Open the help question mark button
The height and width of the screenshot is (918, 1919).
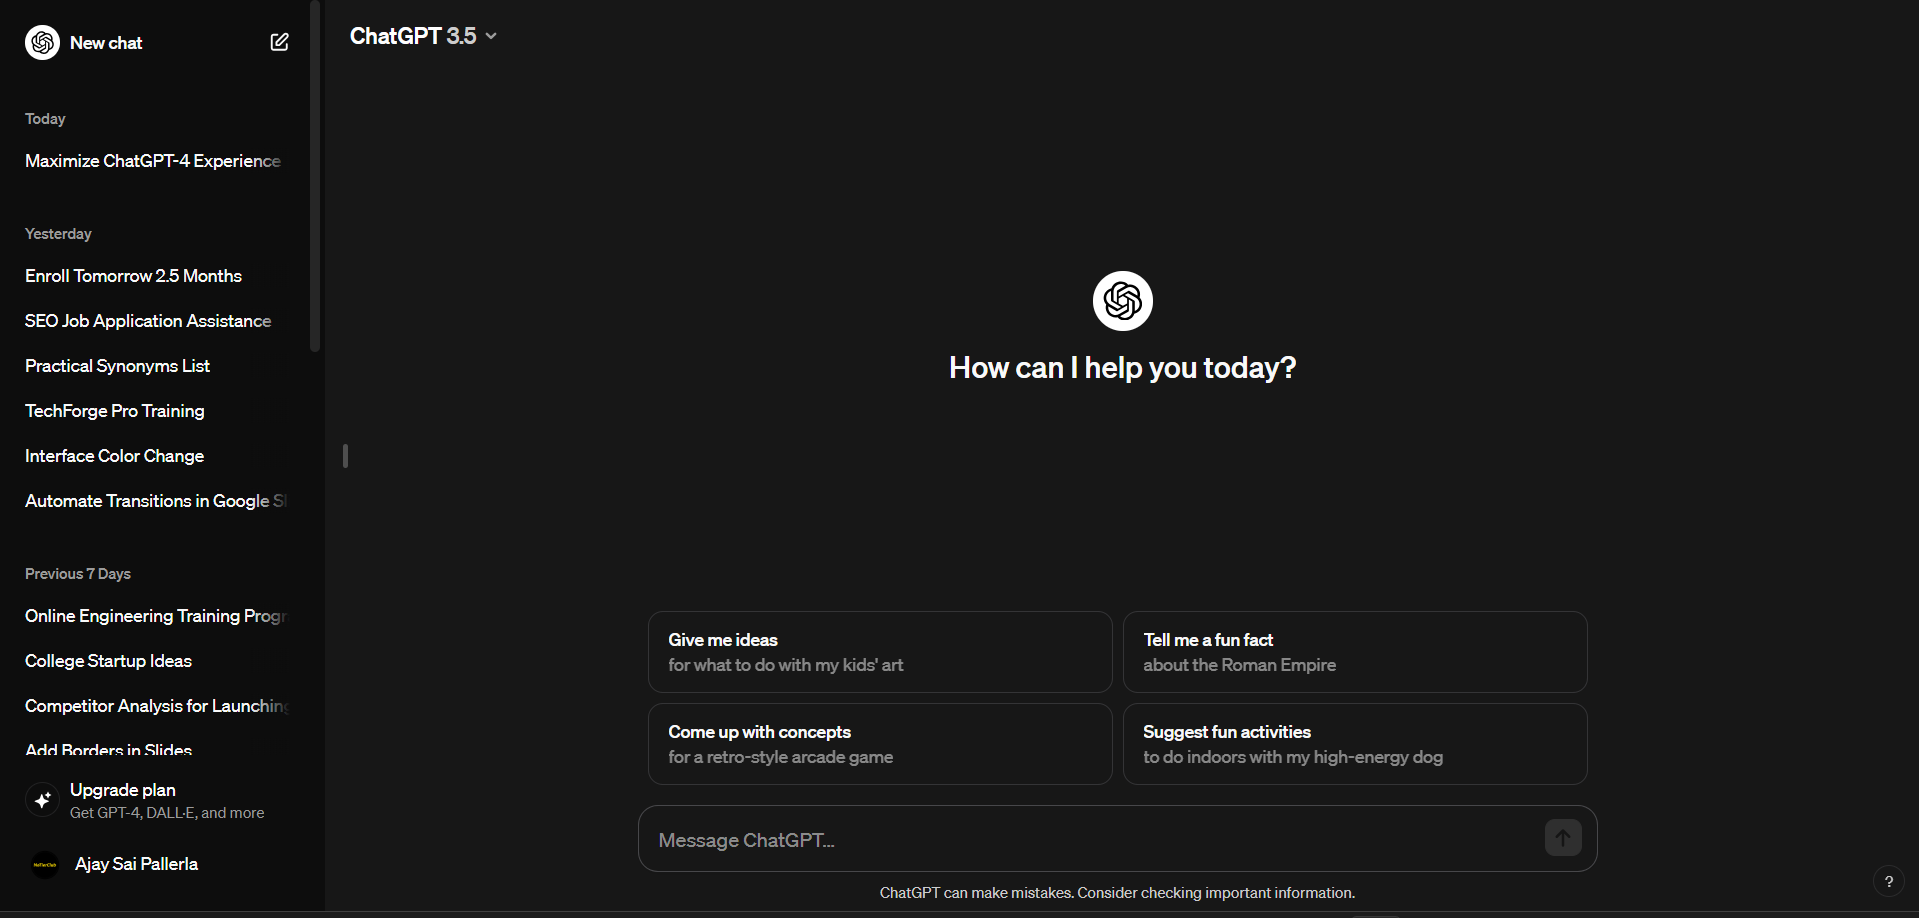coord(1888,881)
